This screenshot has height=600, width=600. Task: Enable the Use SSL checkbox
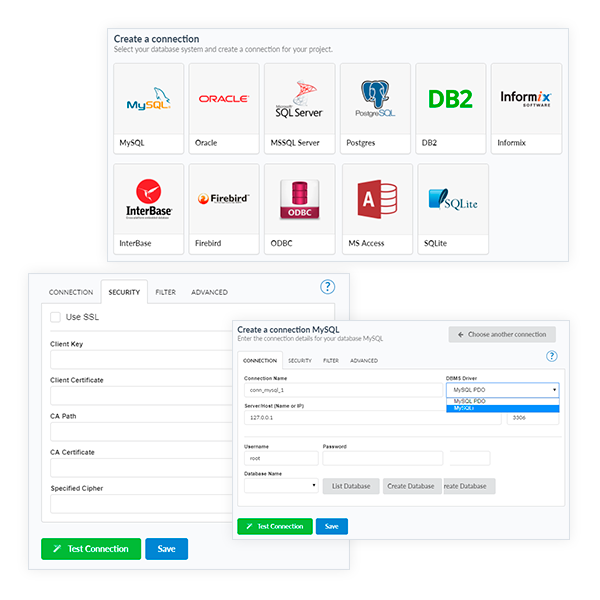[56, 317]
